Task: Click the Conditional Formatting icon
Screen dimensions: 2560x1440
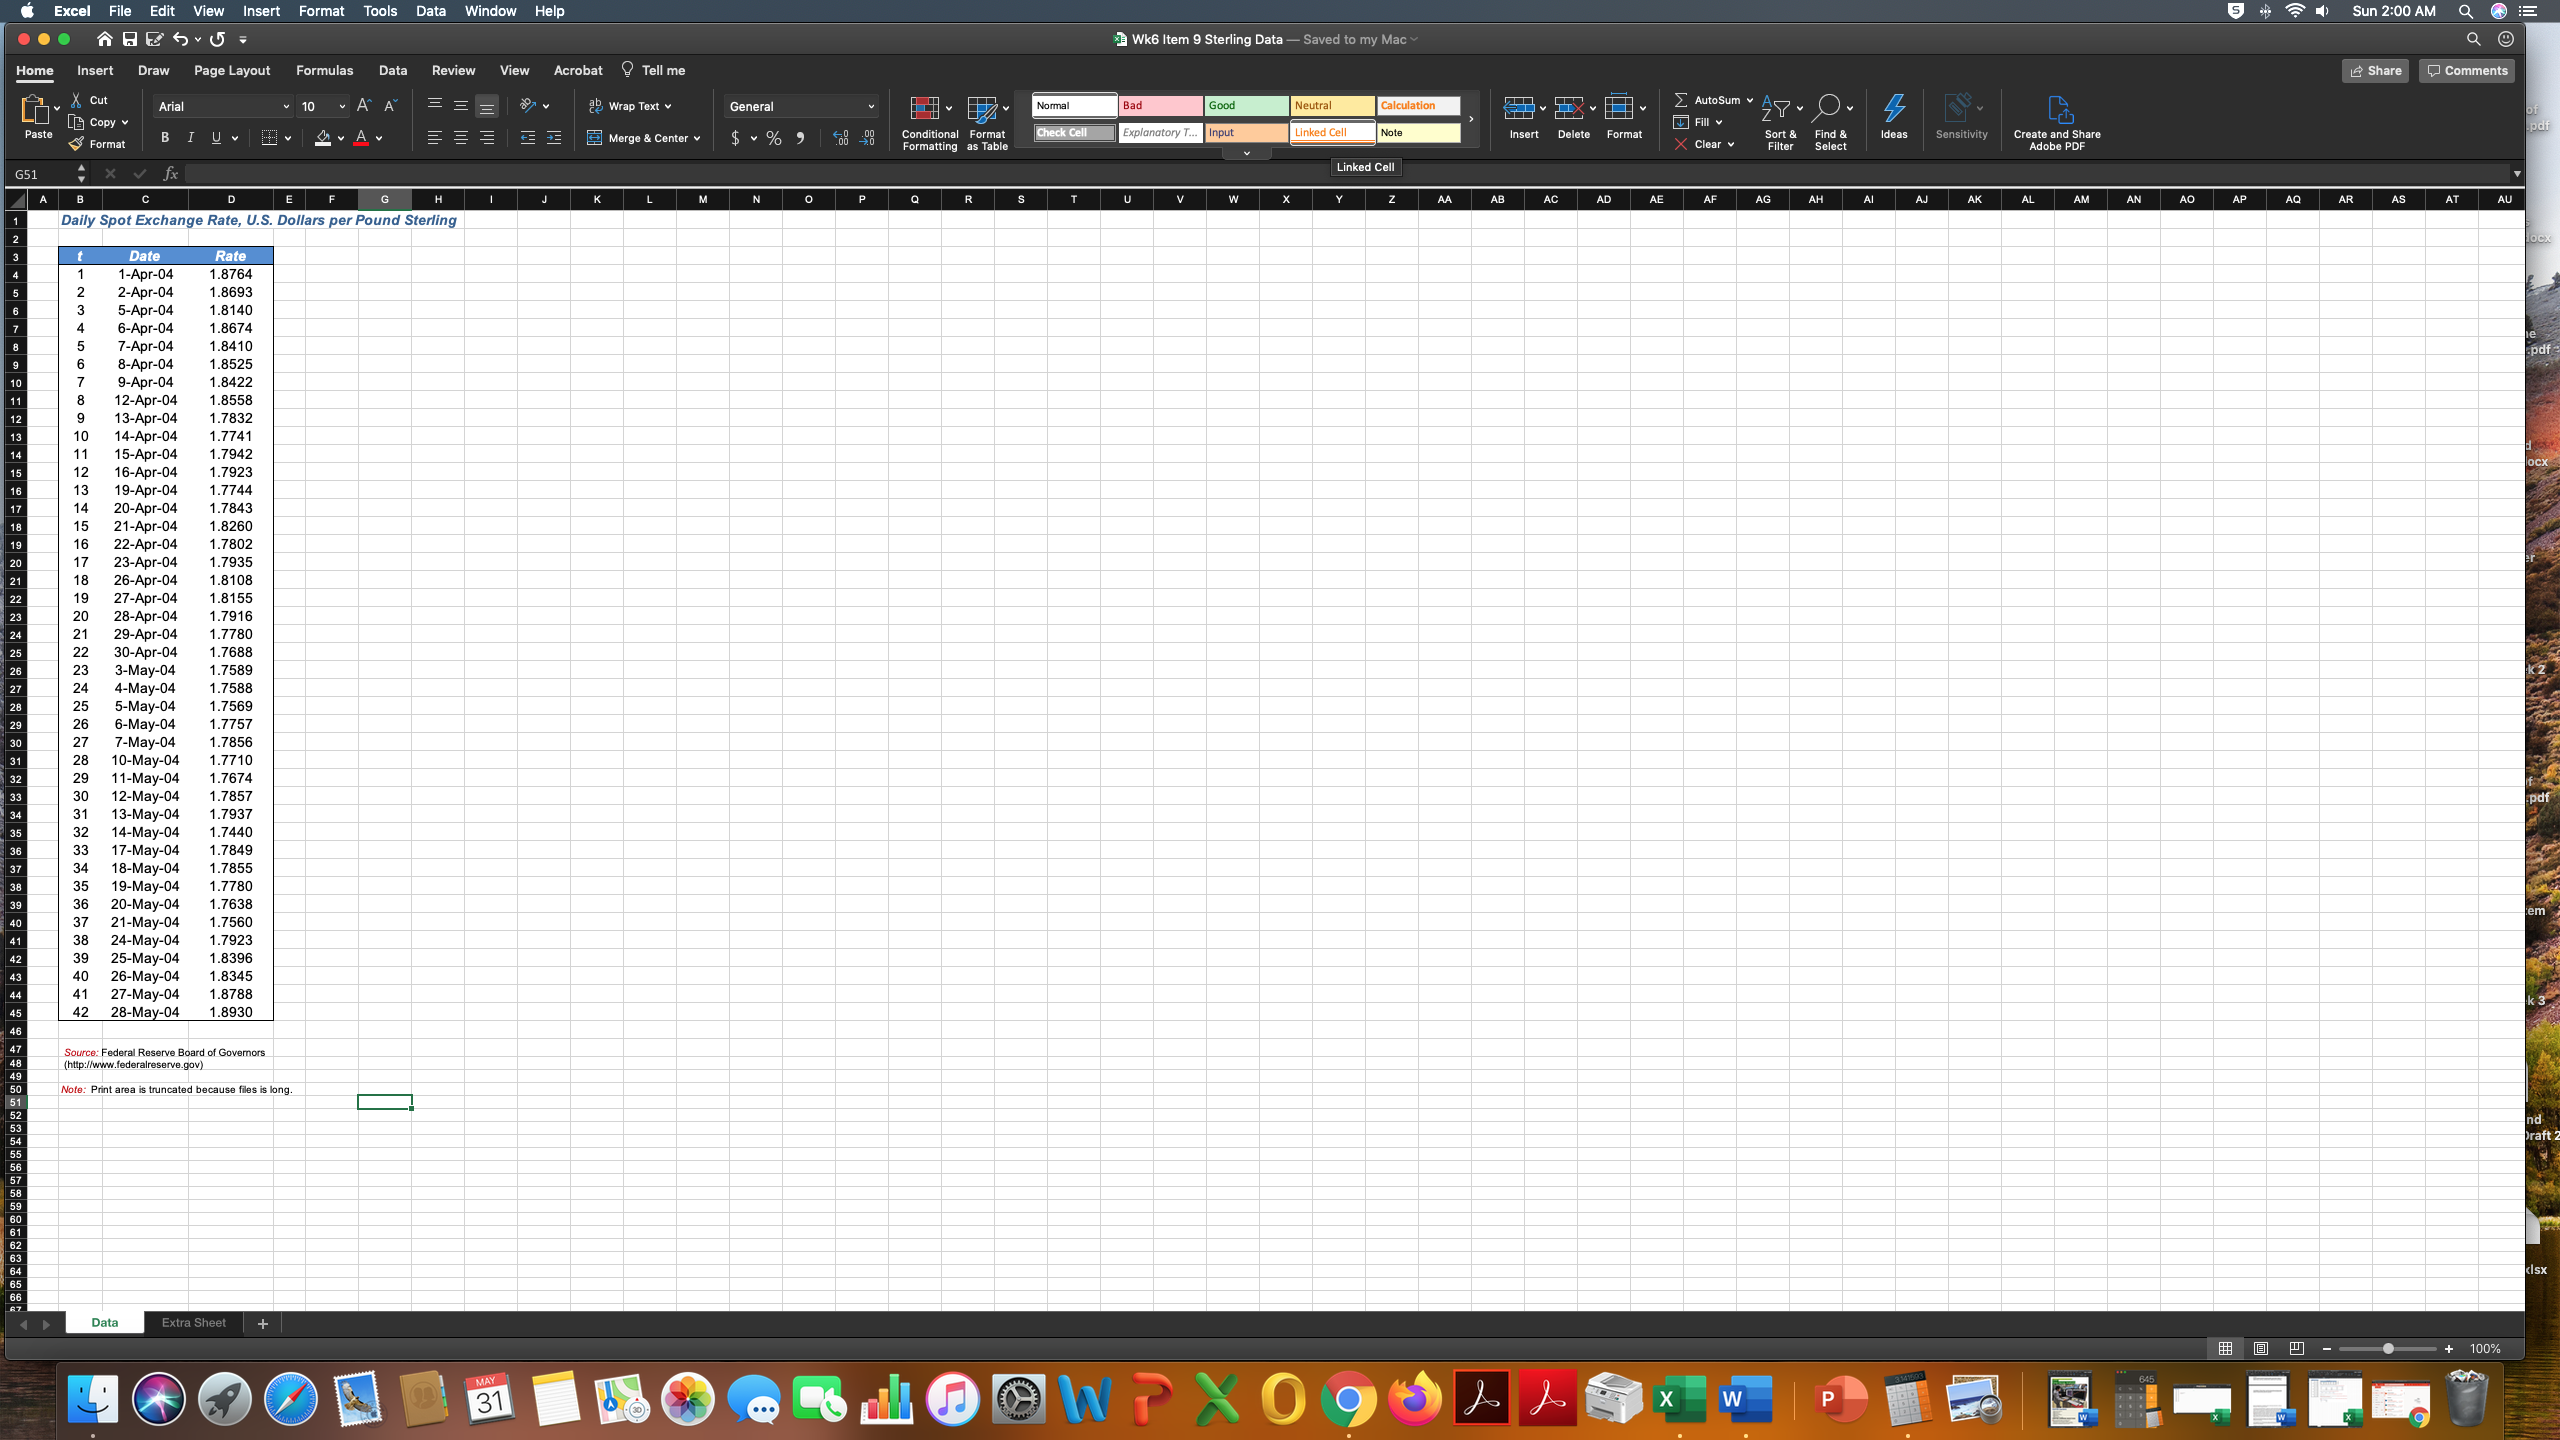Action: coord(924,109)
